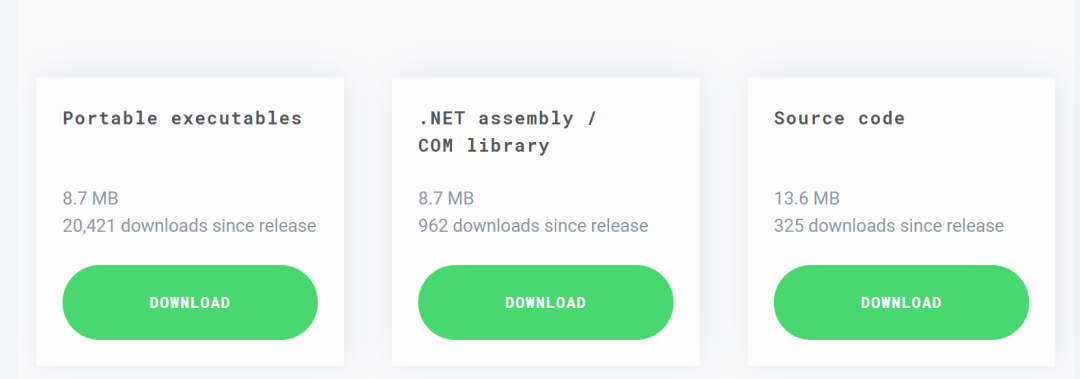Click the 325 downloads since release text
The image size is (1080, 379).
coord(889,226)
